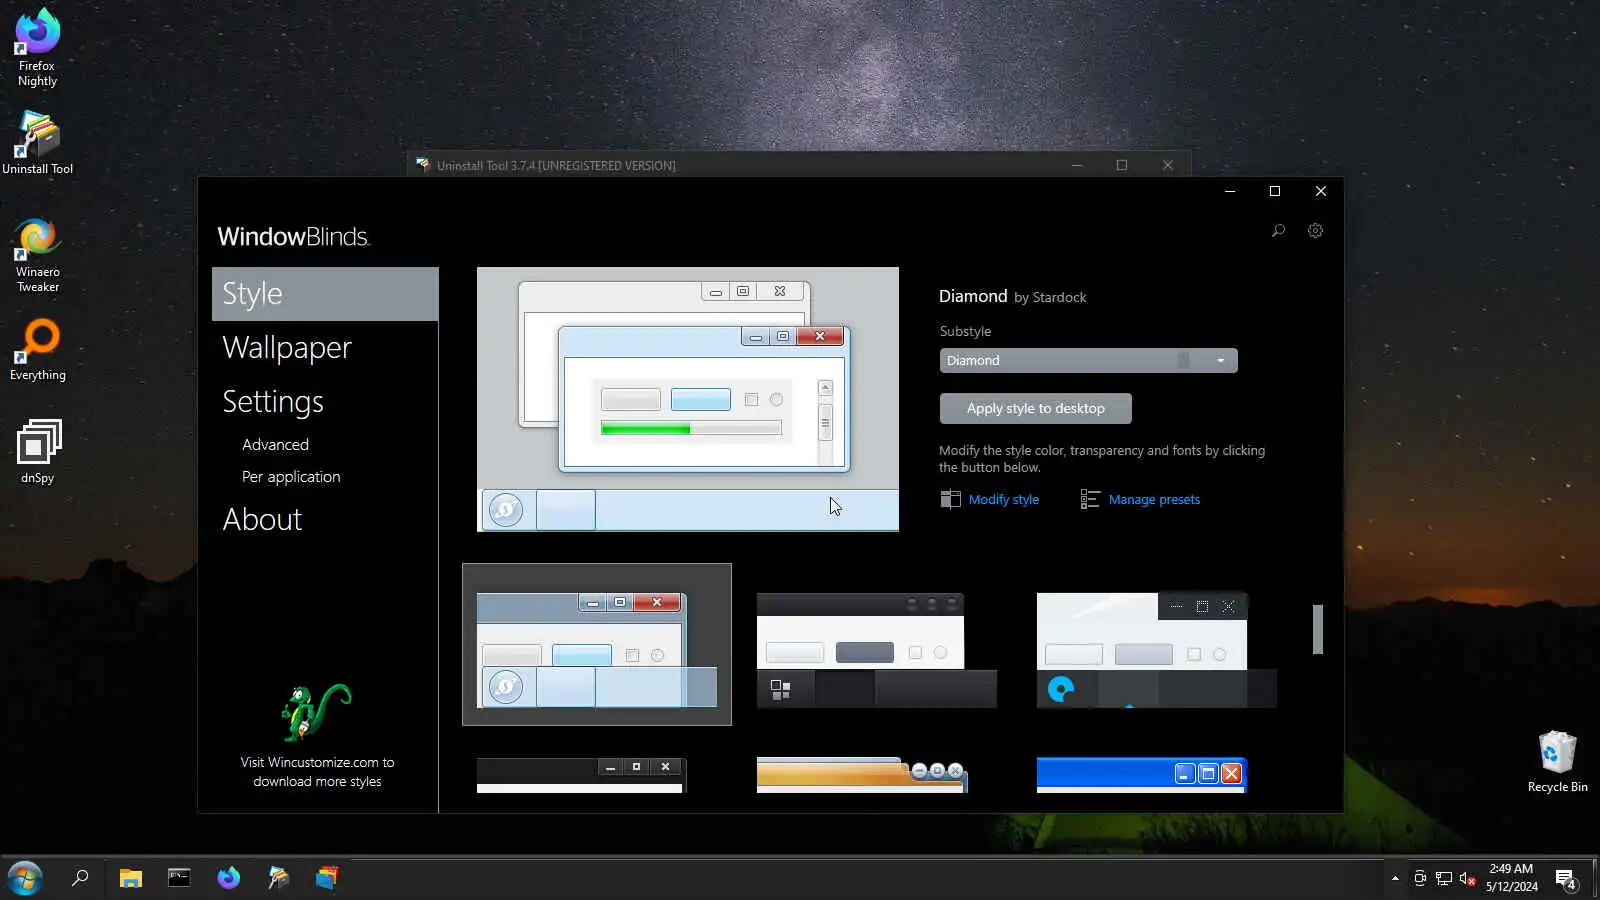Open Per application settings
Viewport: 1600px width, 900px height.
291,477
